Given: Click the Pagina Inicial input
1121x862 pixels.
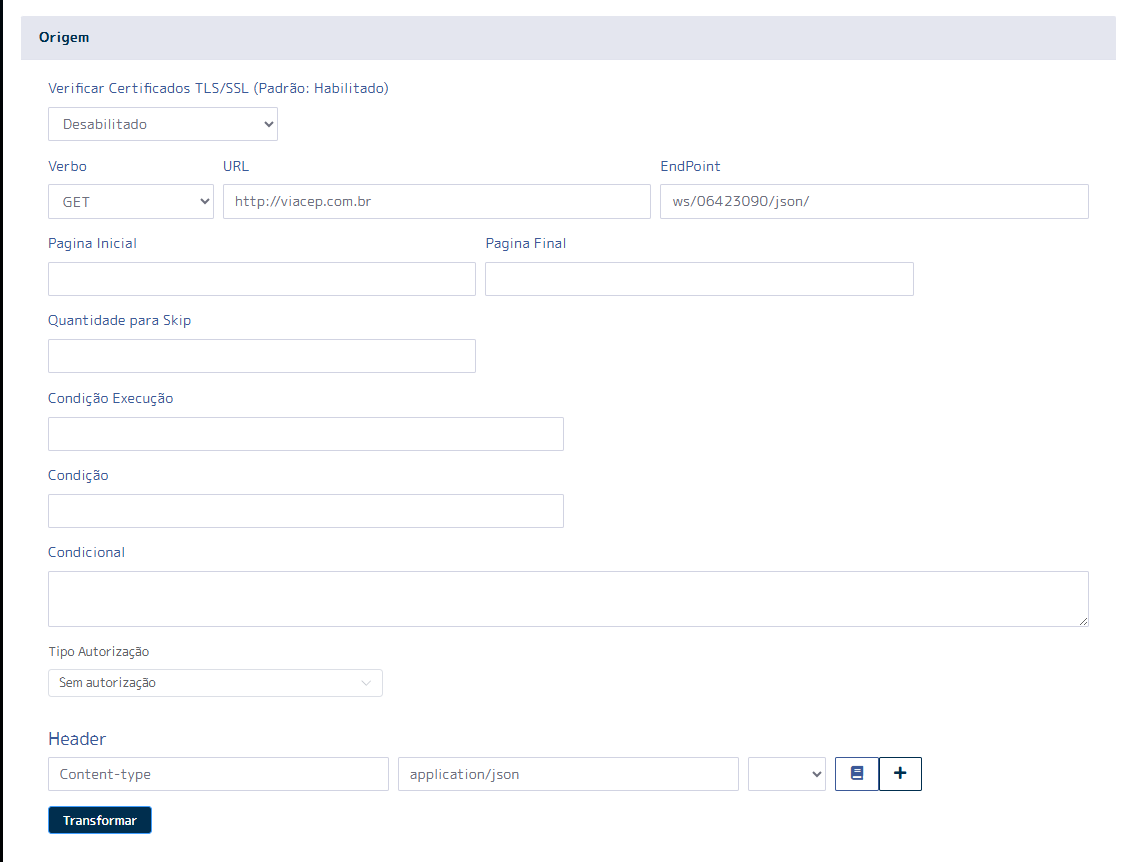Looking at the screenshot, I should click(262, 279).
